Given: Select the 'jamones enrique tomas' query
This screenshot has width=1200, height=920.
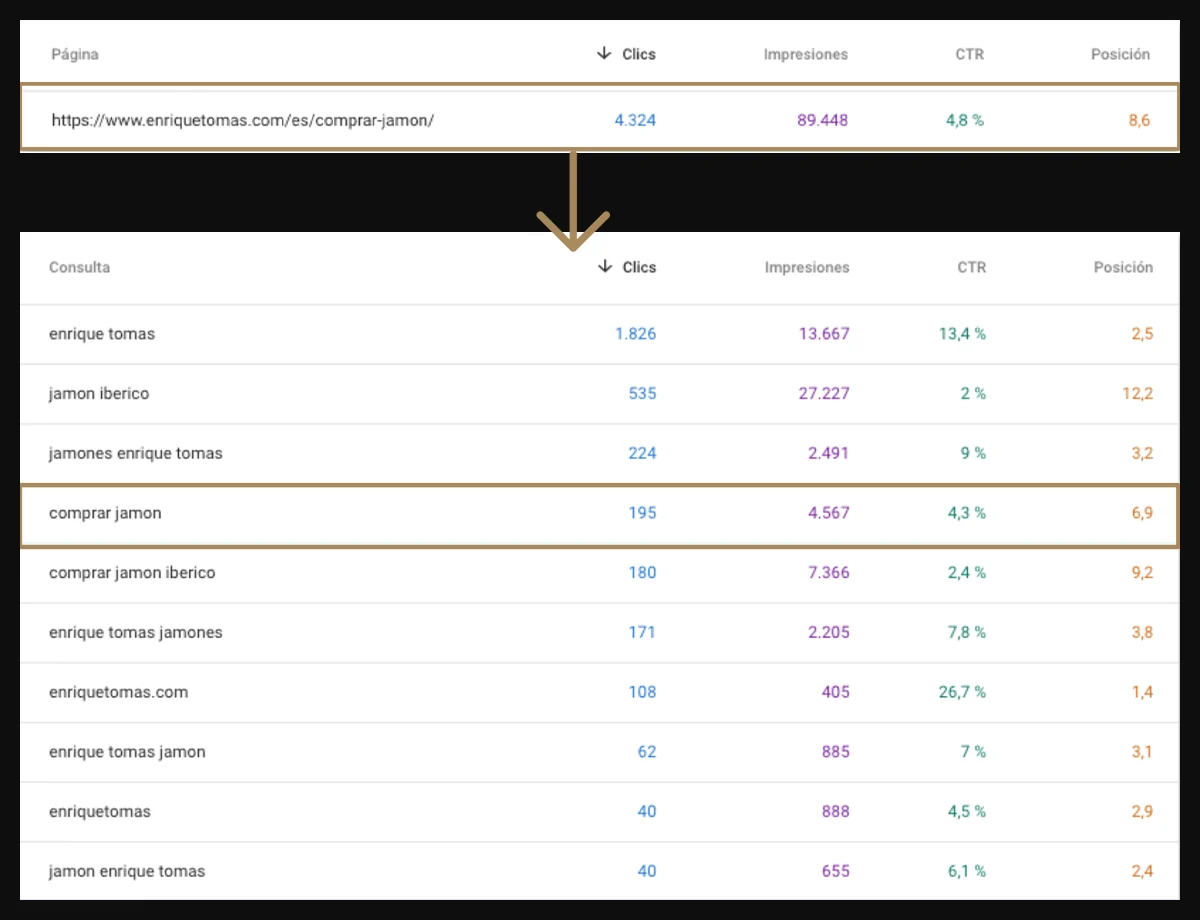Looking at the screenshot, I should (136, 453).
